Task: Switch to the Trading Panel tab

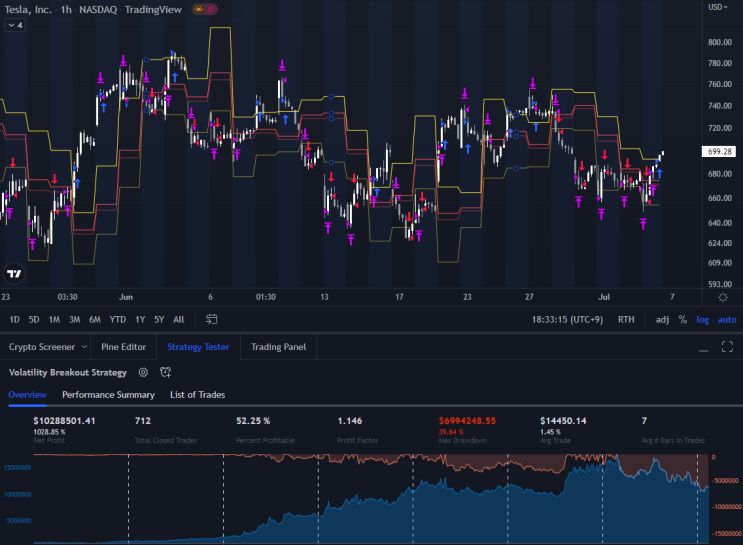Action: click(x=278, y=347)
